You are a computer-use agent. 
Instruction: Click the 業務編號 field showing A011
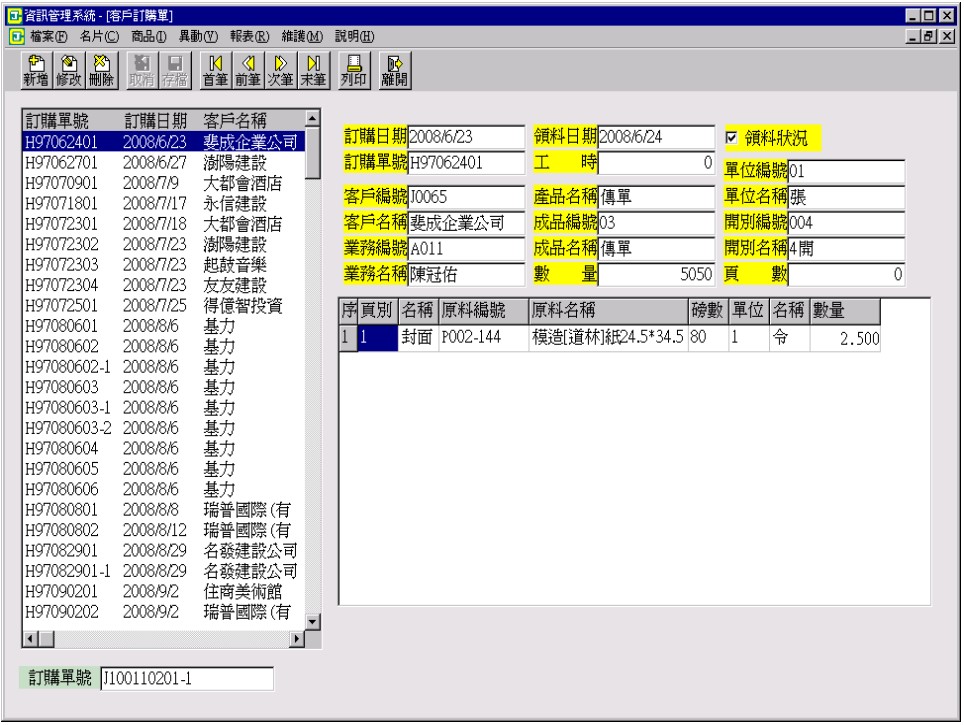pyautogui.click(x=466, y=248)
